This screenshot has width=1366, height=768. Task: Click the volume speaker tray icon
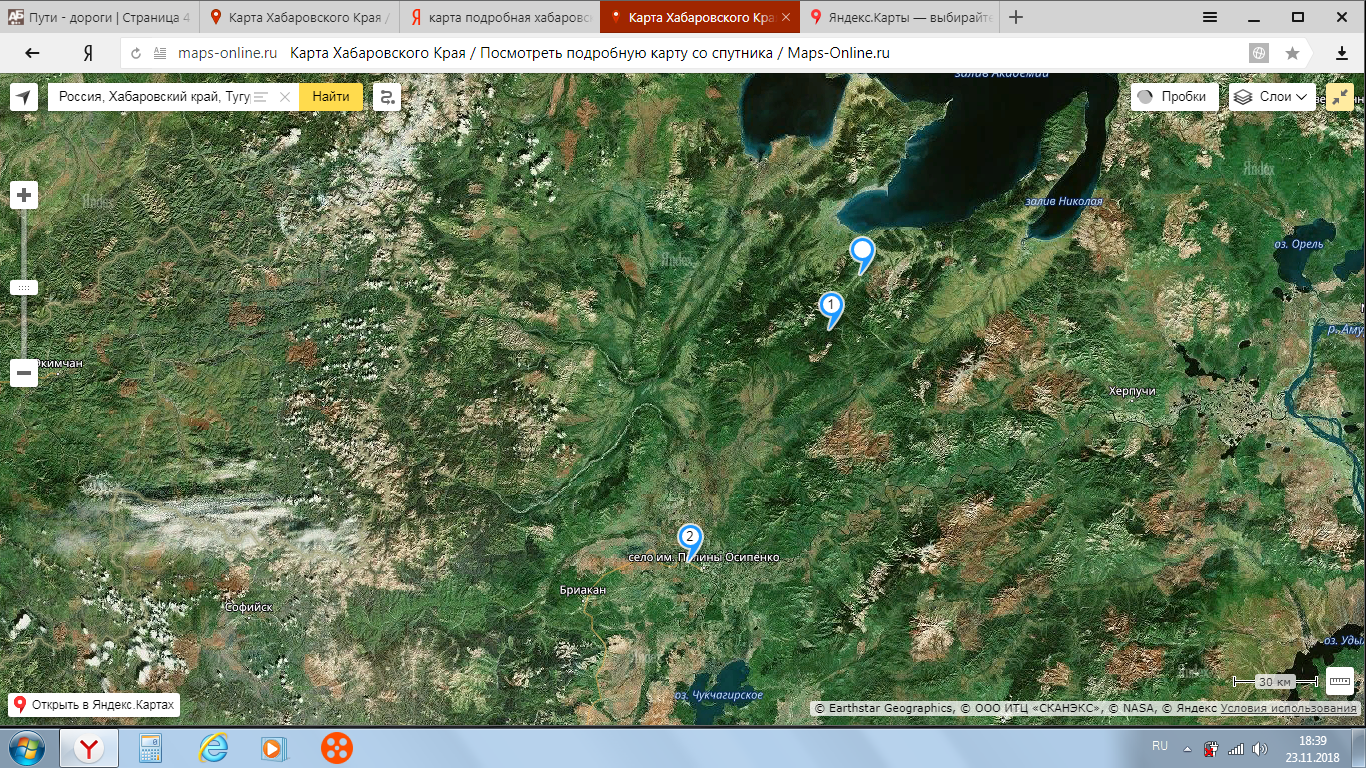tap(1260, 748)
